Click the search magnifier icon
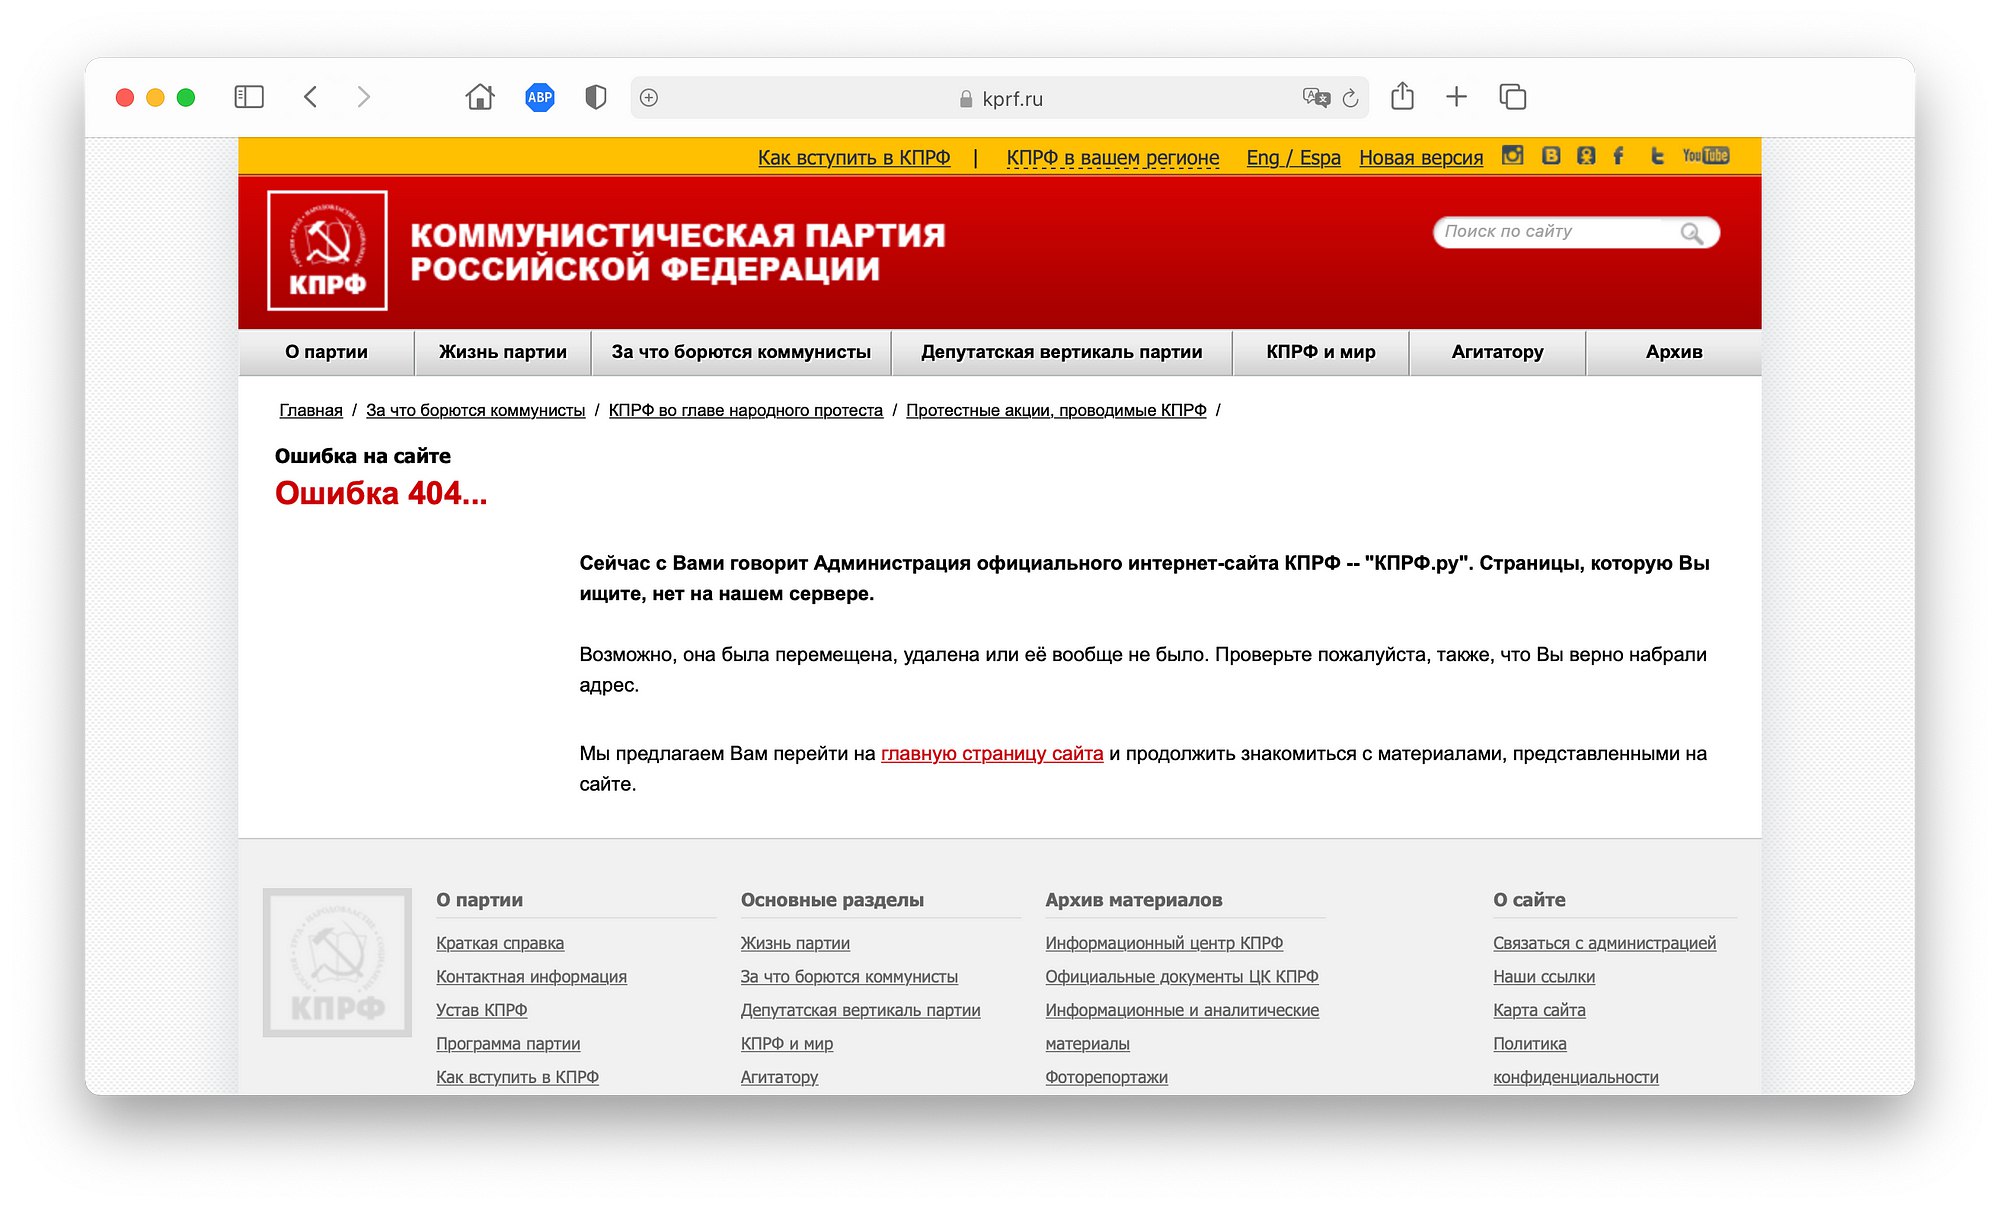2000x1208 pixels. click(1691, 233)
